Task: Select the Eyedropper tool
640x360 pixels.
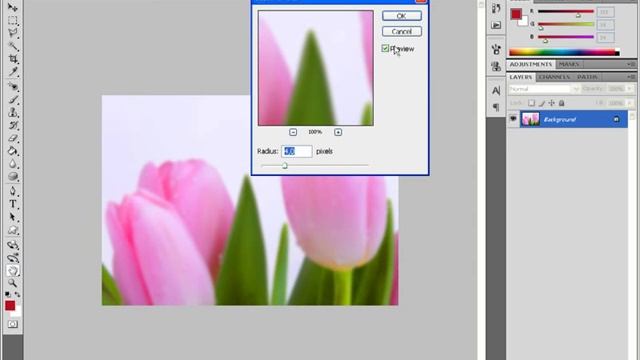Action: 13,72
